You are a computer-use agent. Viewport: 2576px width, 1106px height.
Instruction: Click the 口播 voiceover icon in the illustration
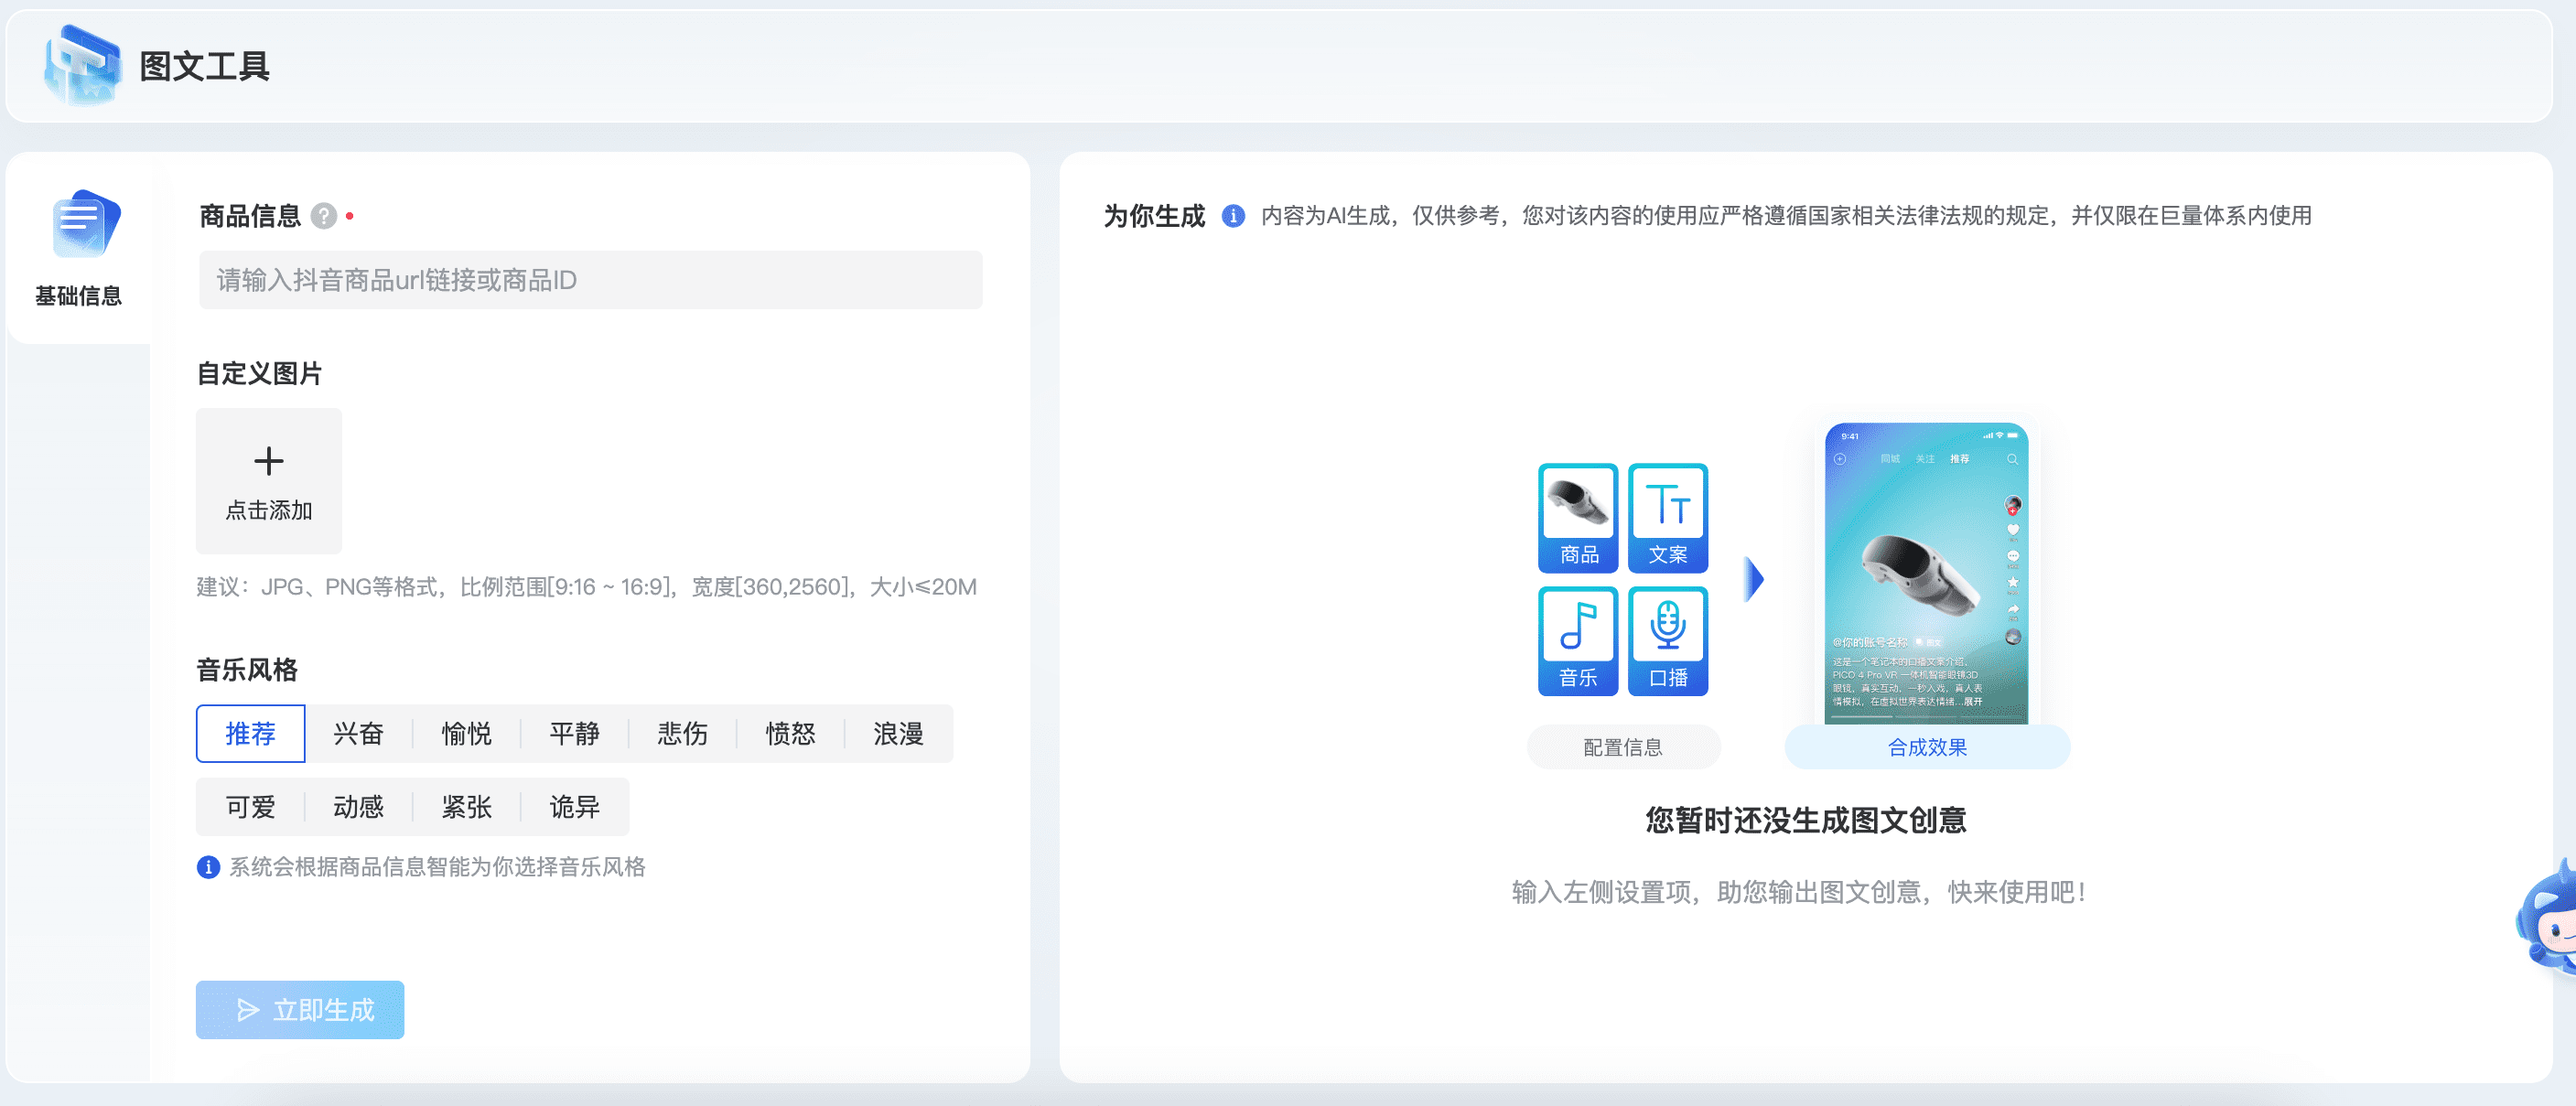[x=1668, y=641]
